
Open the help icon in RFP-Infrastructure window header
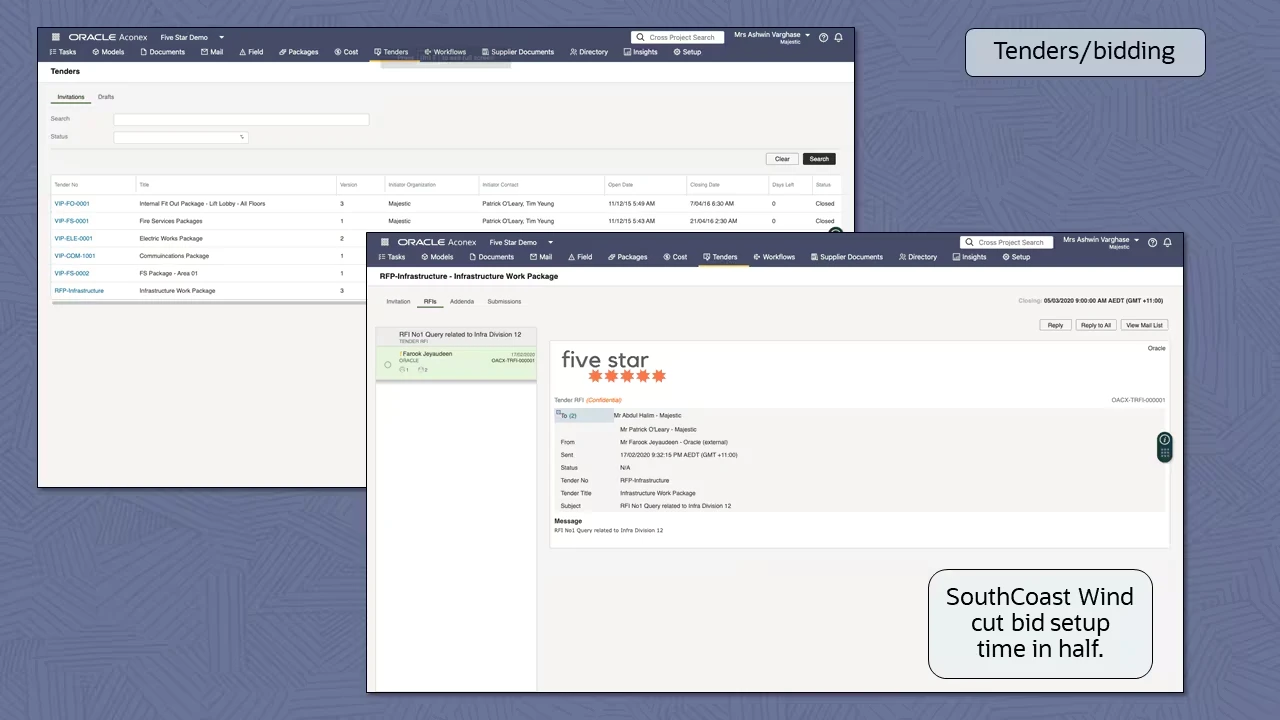(1152, 242)
